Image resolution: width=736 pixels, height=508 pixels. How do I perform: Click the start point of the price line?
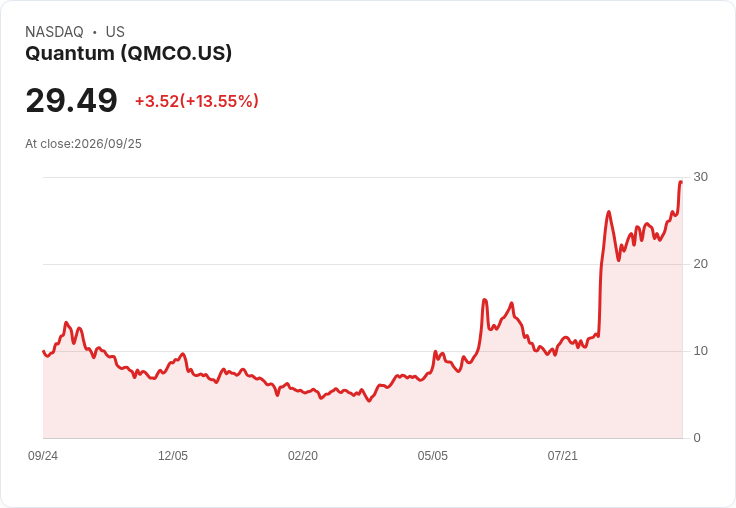43,351
